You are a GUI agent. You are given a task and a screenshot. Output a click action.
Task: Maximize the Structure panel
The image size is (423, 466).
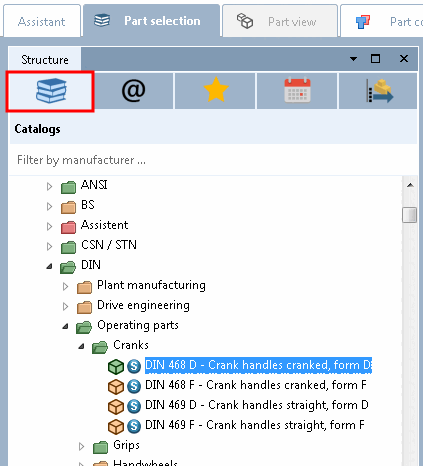pyautogui.click(x=376, y=59)
